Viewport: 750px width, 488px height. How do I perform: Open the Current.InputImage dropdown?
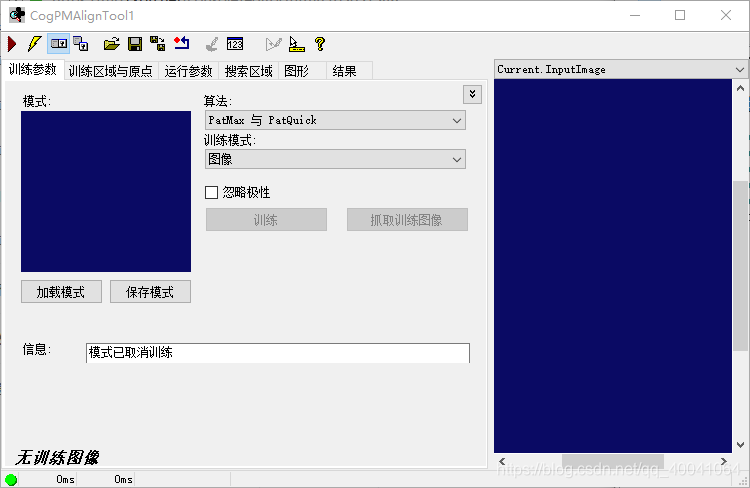621,69
